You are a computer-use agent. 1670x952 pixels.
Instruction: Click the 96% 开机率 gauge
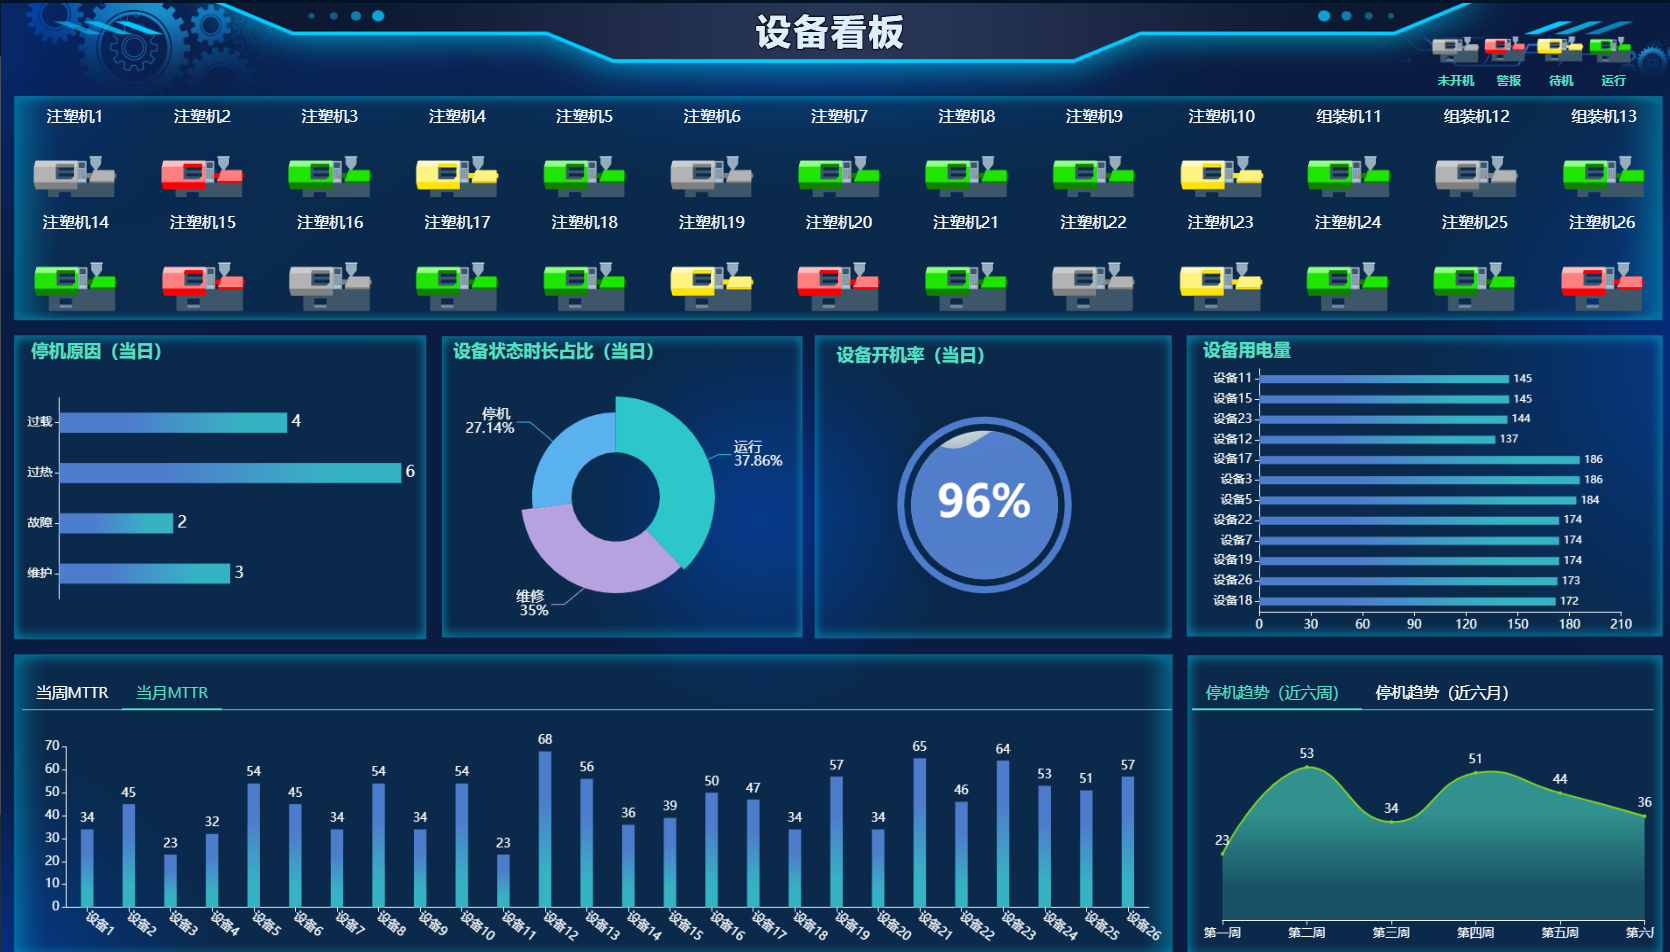click(984, 504)
